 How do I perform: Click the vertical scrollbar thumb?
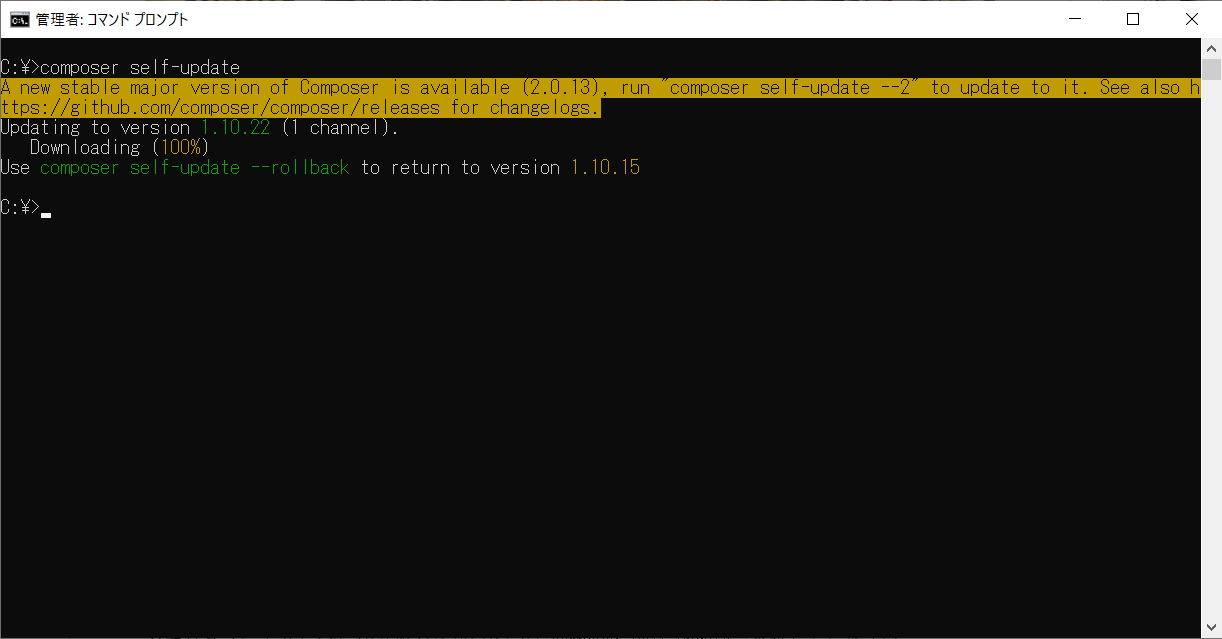[x=1211, y=69]
